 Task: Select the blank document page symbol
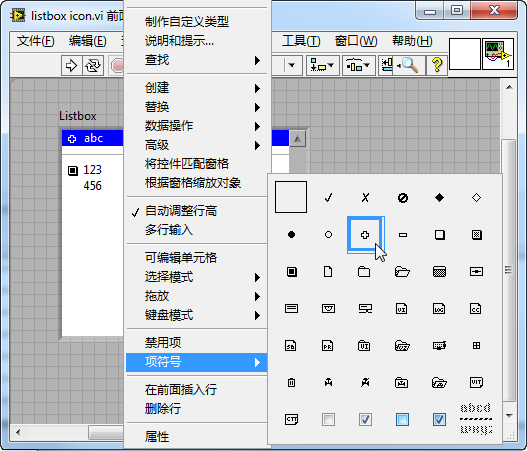point(328,271)
